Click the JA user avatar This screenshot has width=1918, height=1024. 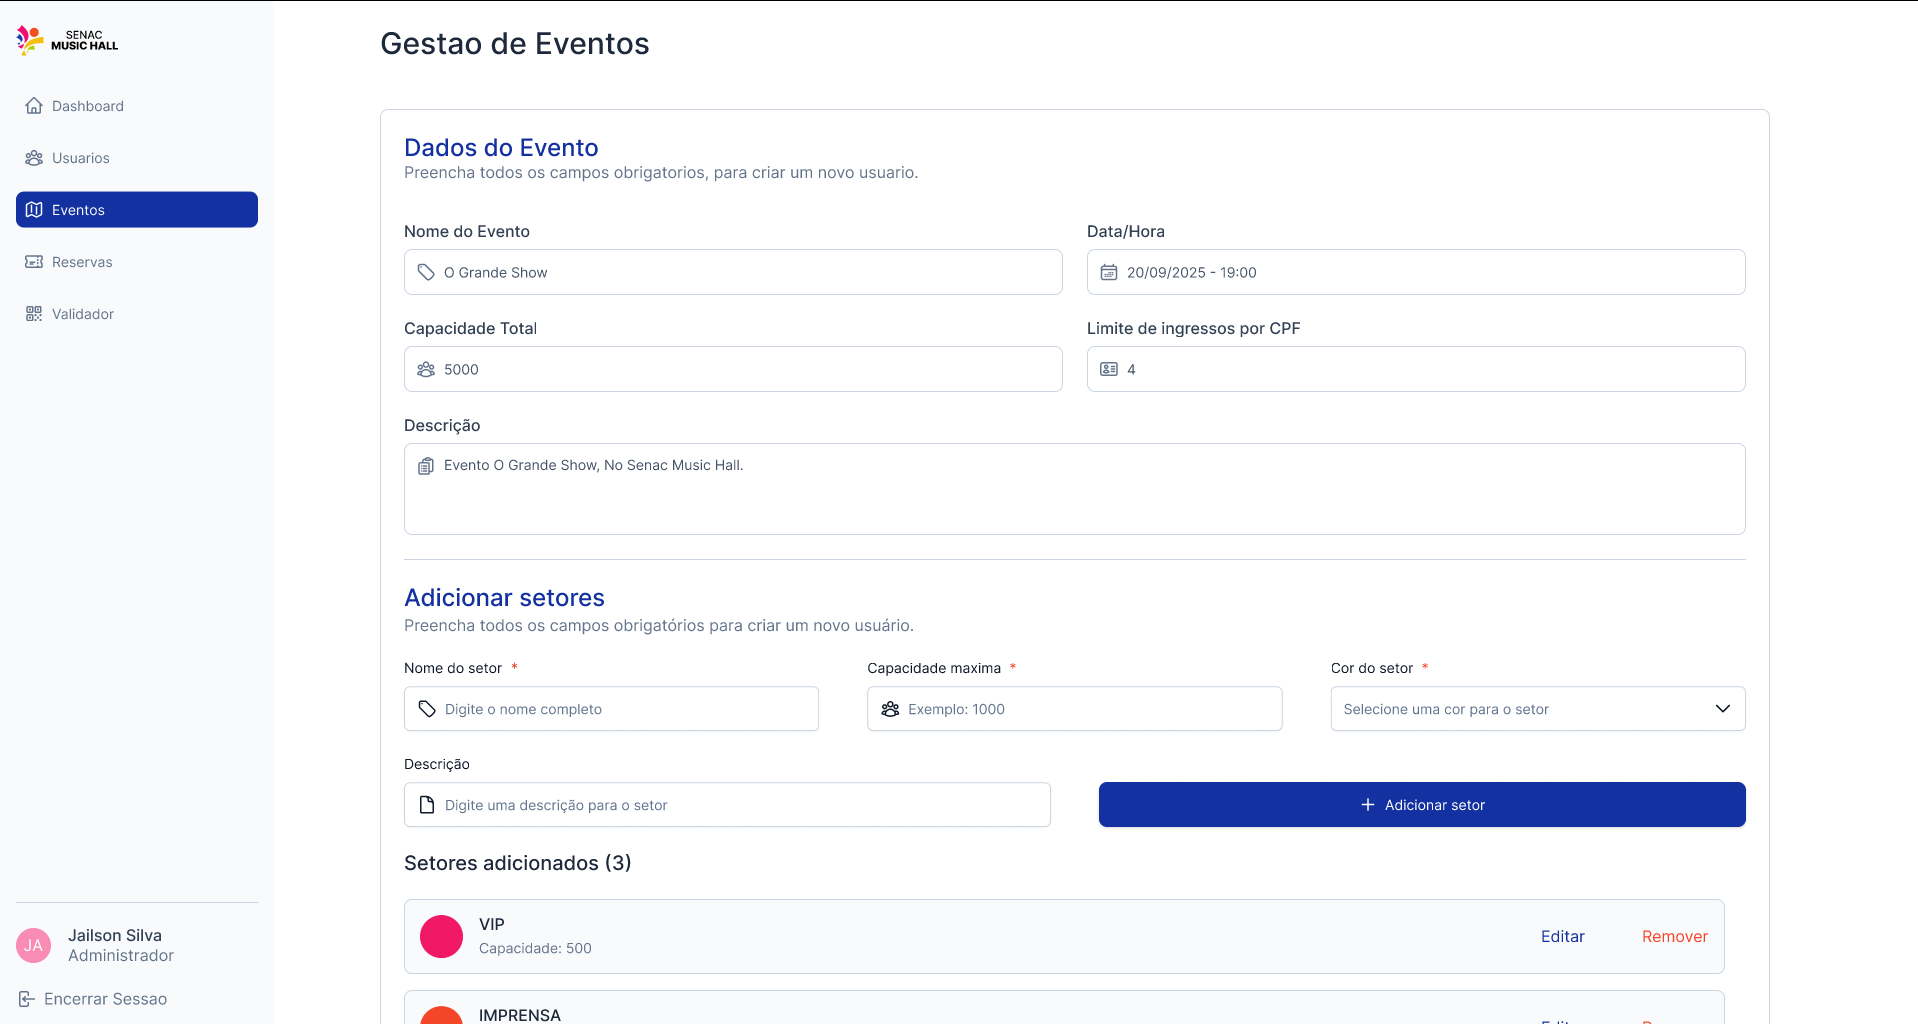point(34,945)
